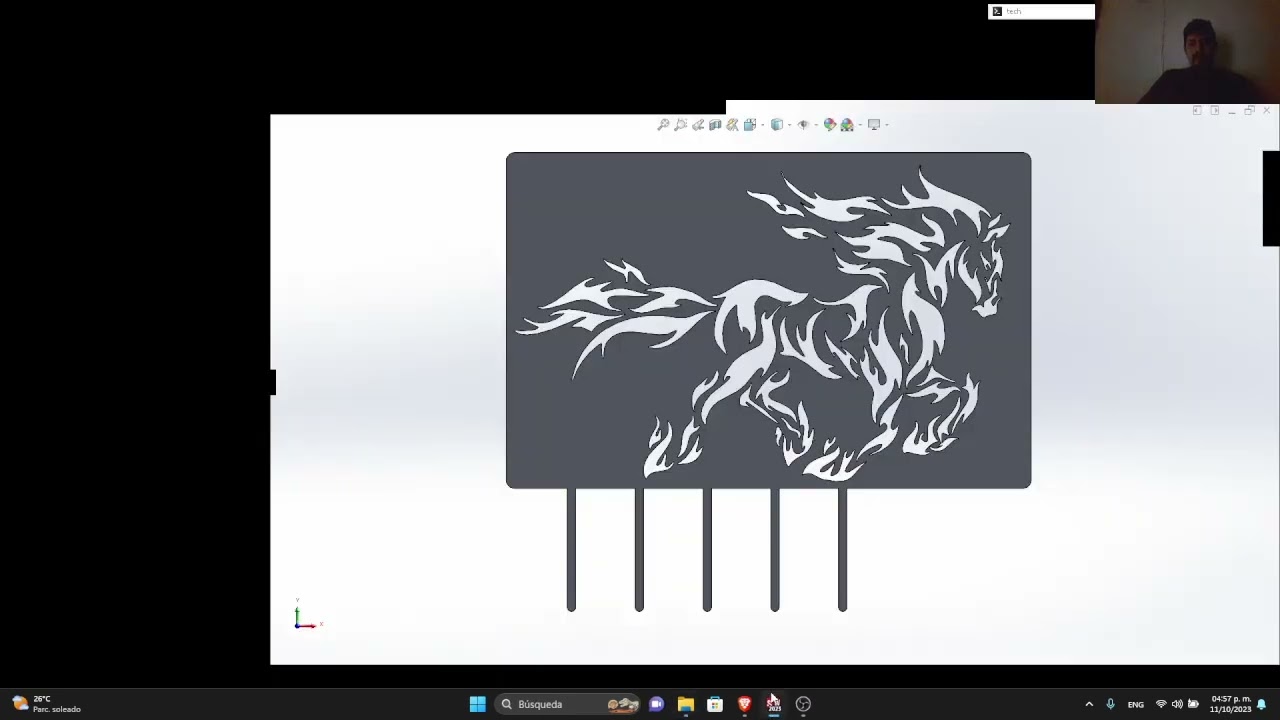
Task: Expand the Hide/Show Items dropdown arrow
Action: (x=816, y=125)
